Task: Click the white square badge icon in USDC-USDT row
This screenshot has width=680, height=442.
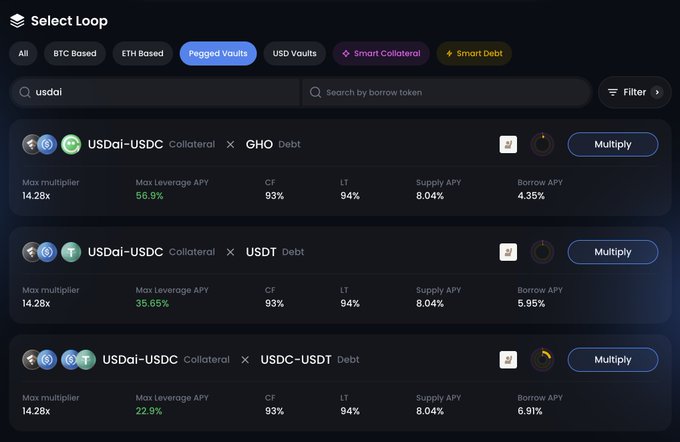Action: point(508,360)
